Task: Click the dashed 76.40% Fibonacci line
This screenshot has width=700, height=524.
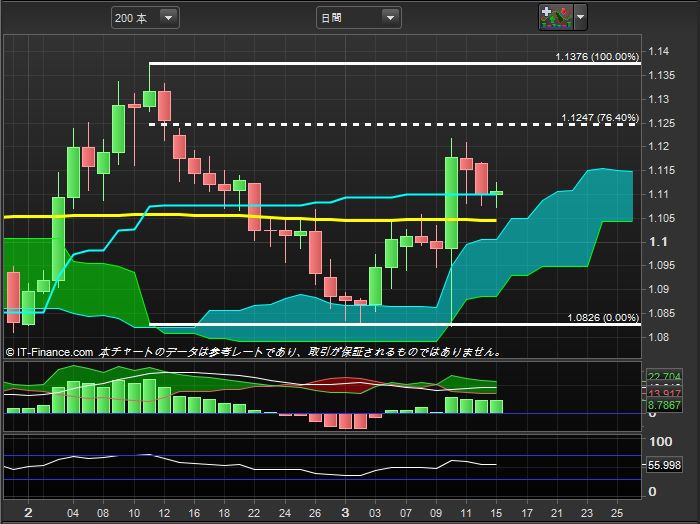Action: point(393,125)
